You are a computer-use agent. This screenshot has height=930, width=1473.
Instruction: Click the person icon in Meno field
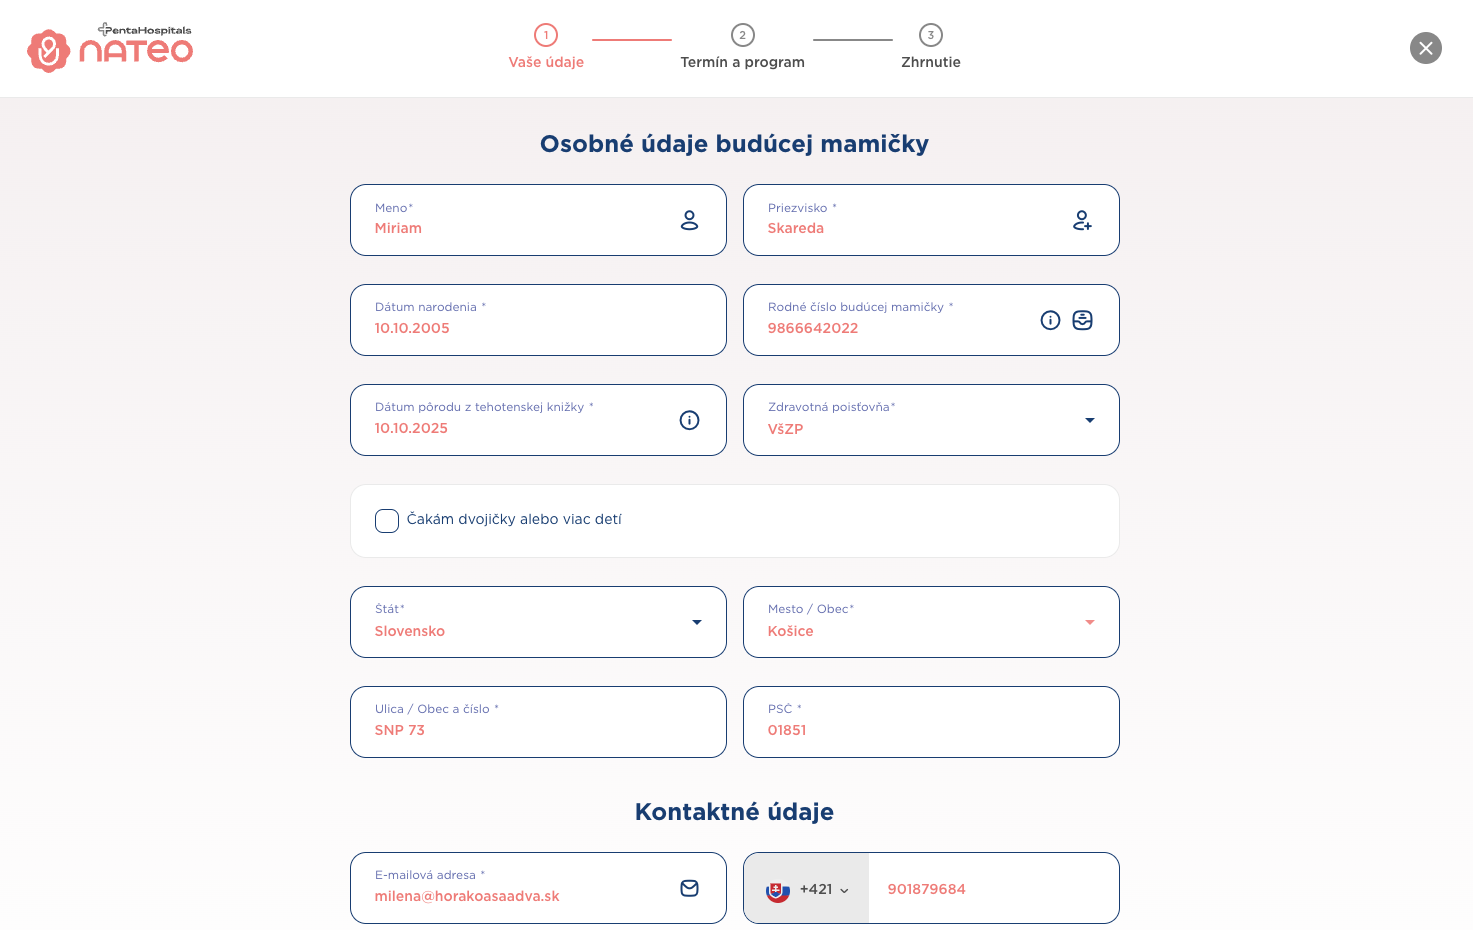(x=689, y=220)
